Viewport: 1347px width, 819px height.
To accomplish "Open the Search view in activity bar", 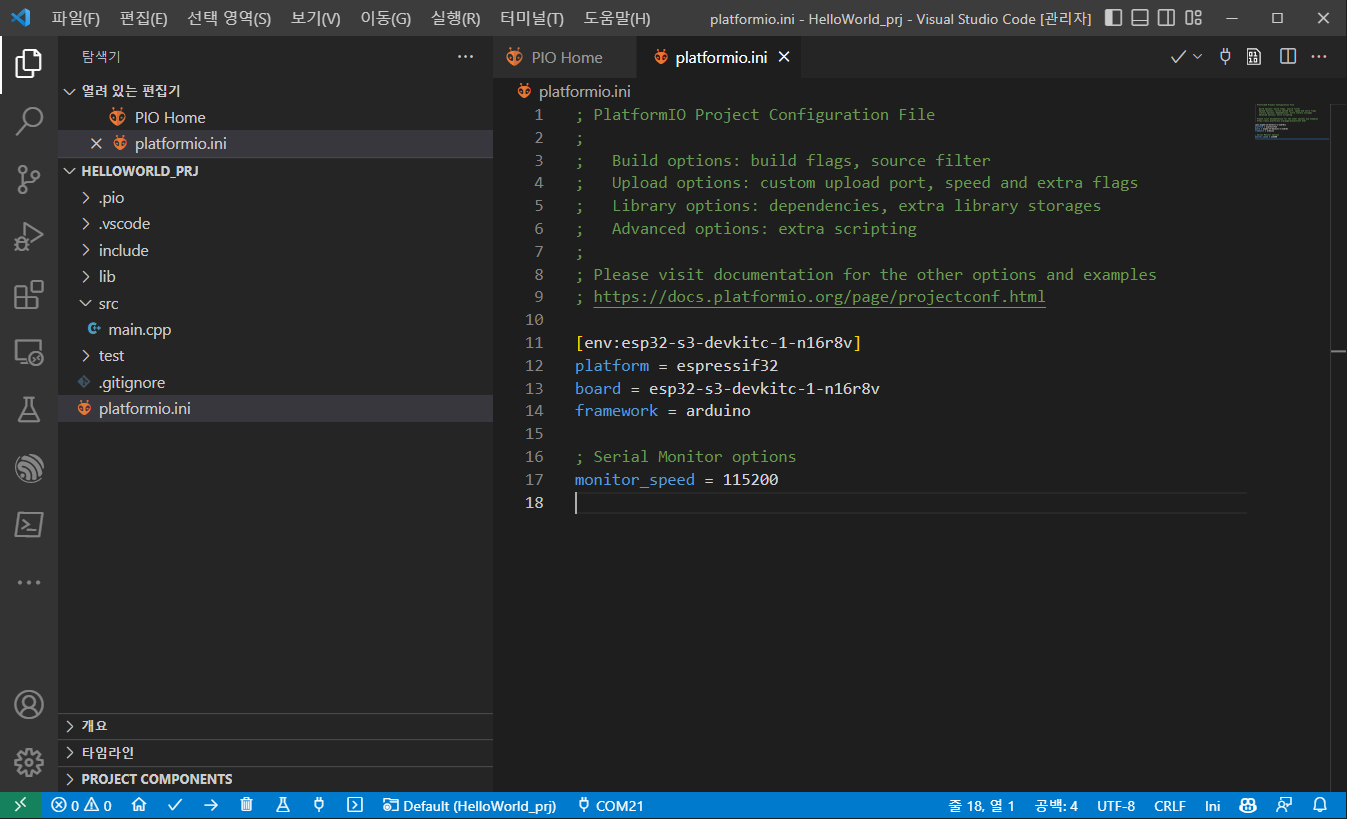I will tap(29, 122).
